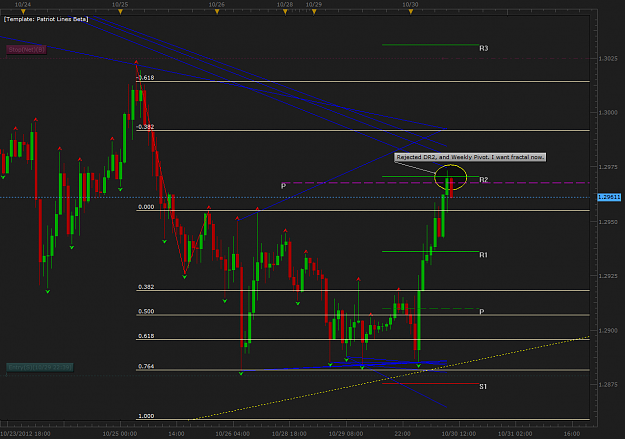
Task: Click the 1.2900 price axis label
Action: (608, 331)
